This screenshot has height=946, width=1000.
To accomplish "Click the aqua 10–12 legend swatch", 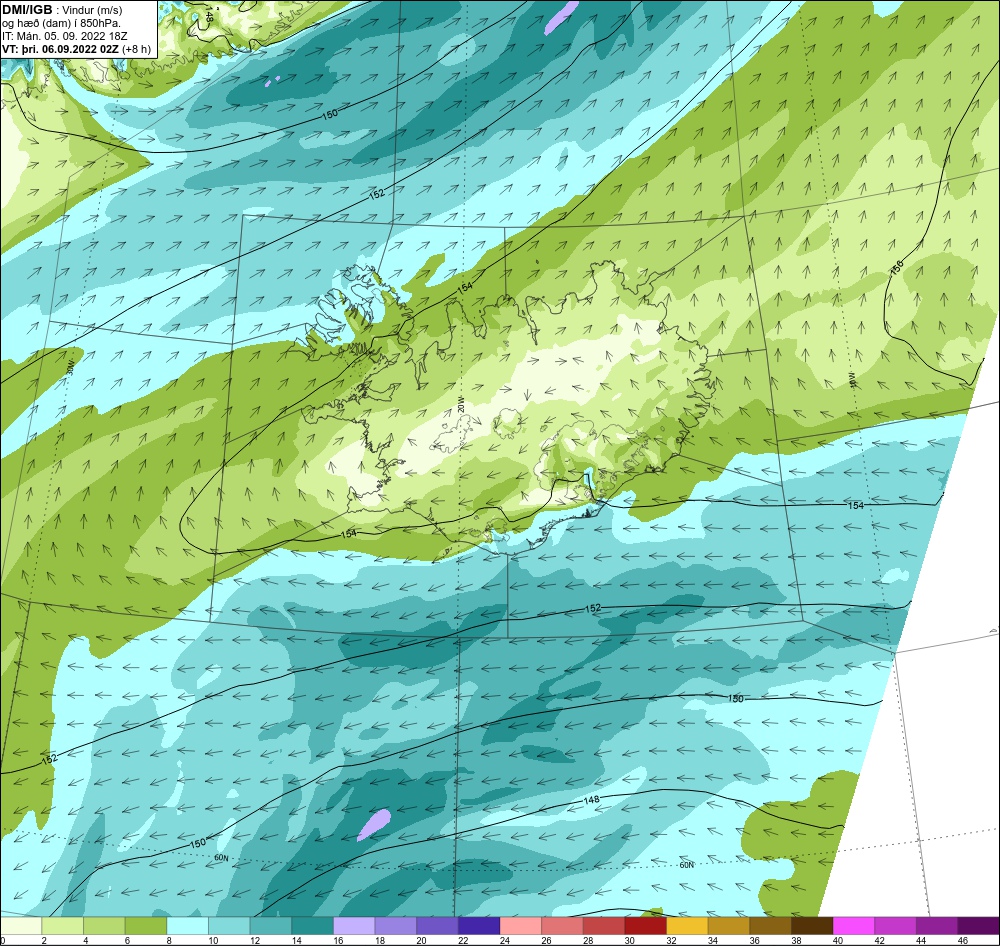I will (230, 926).
